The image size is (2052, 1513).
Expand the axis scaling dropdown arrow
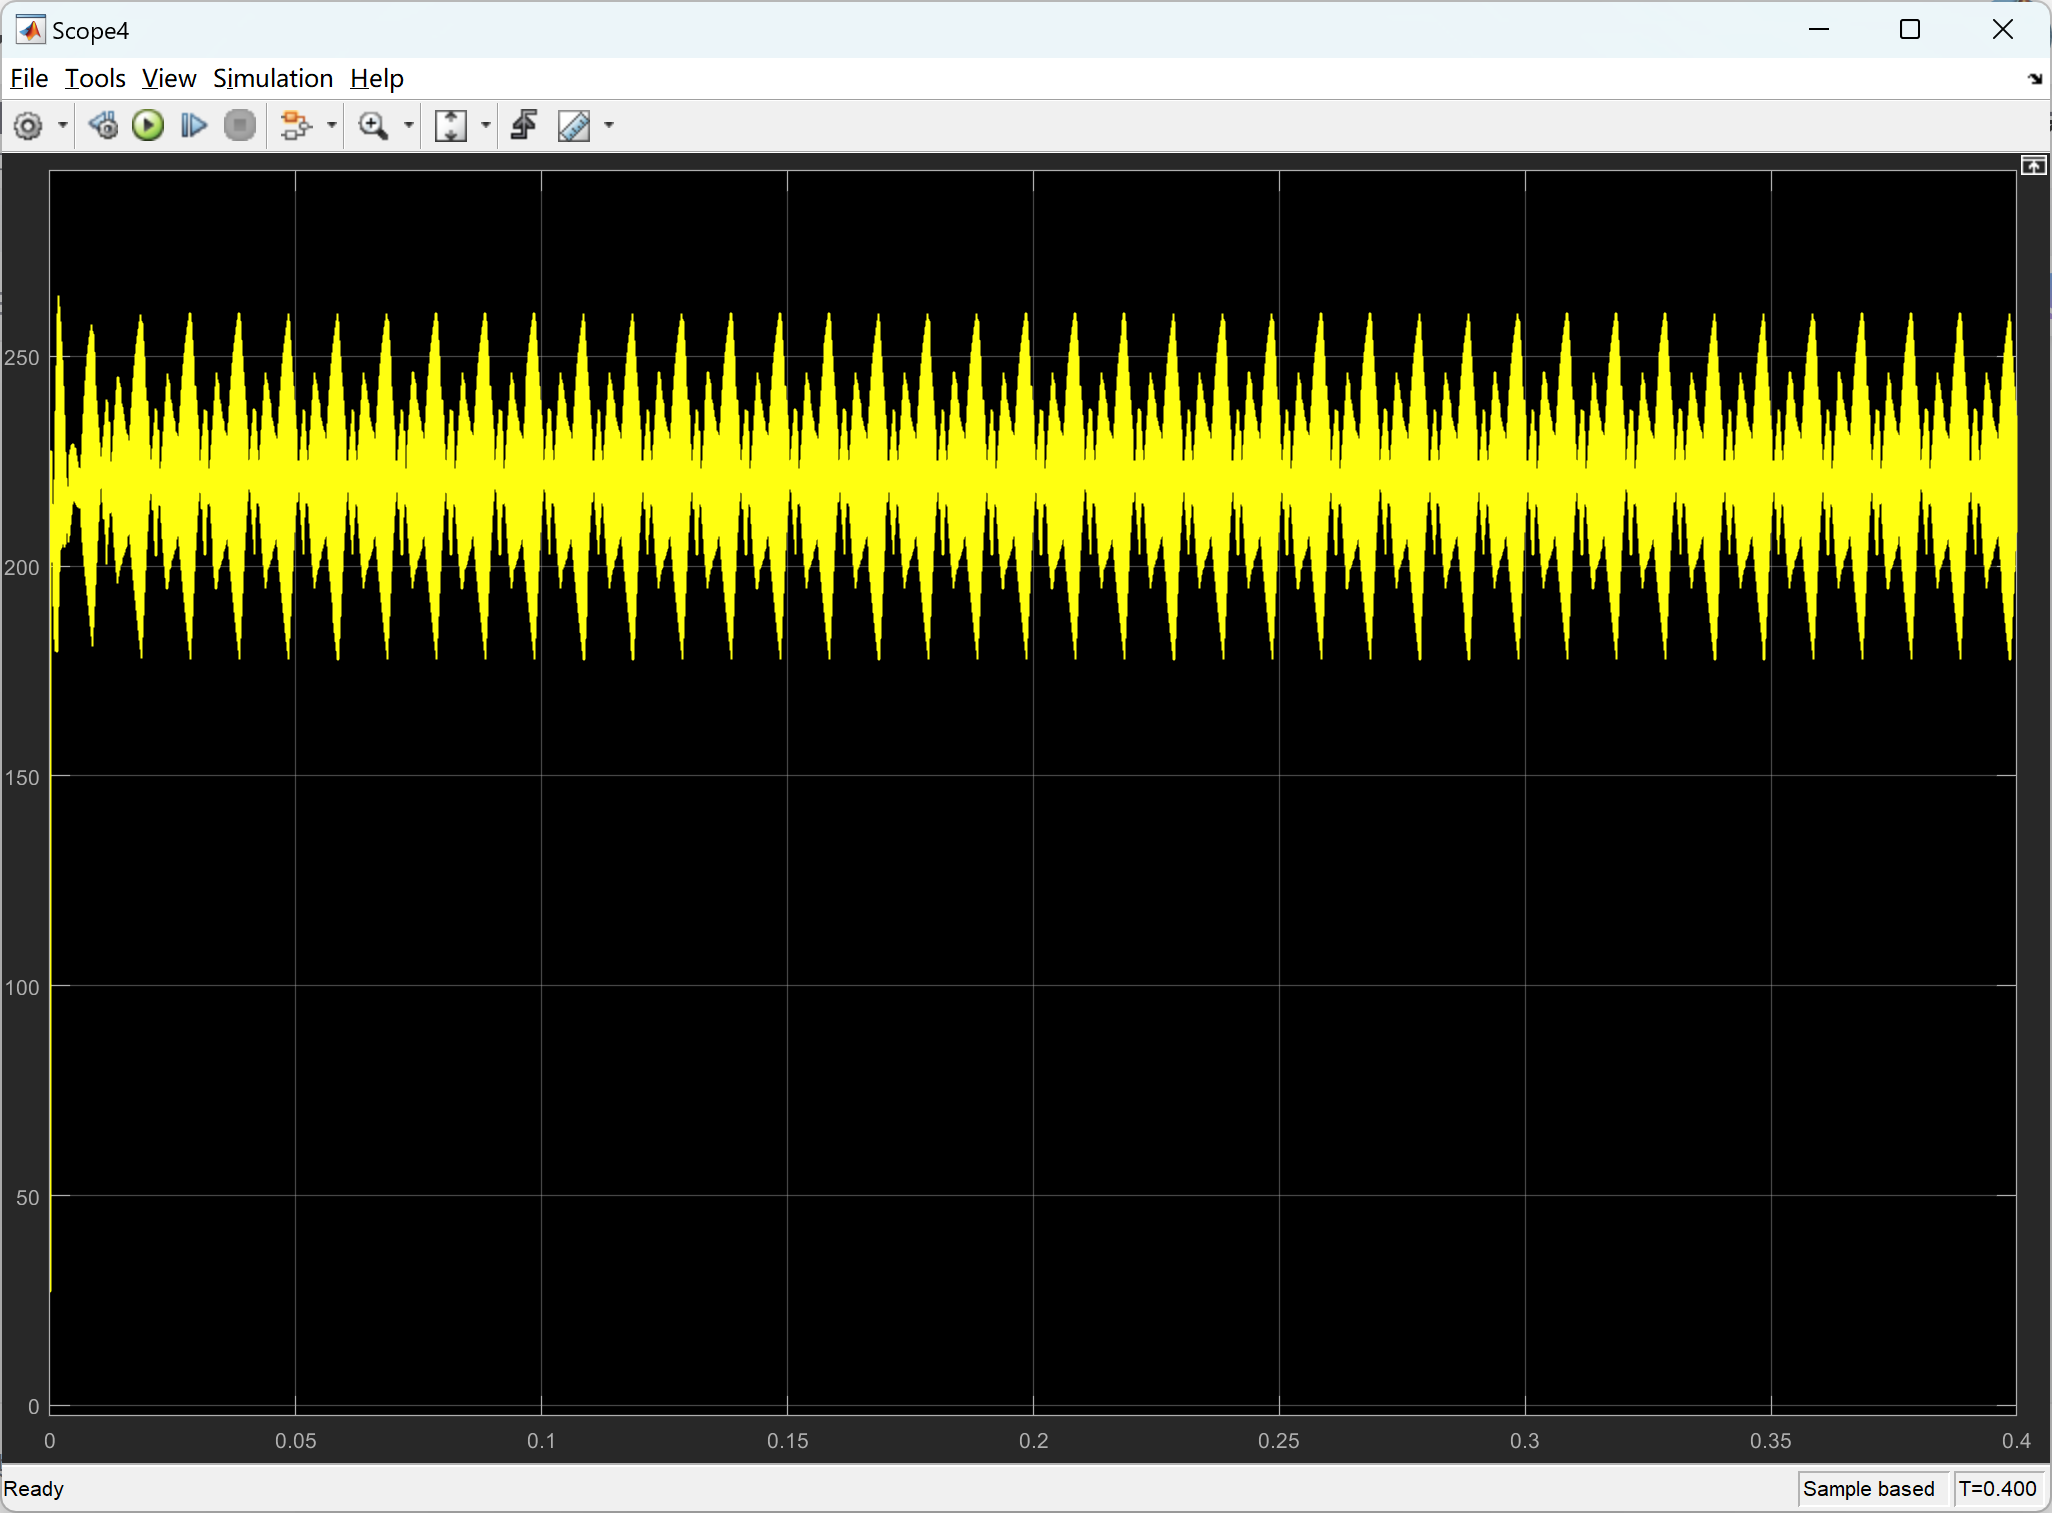coord(486,126)
